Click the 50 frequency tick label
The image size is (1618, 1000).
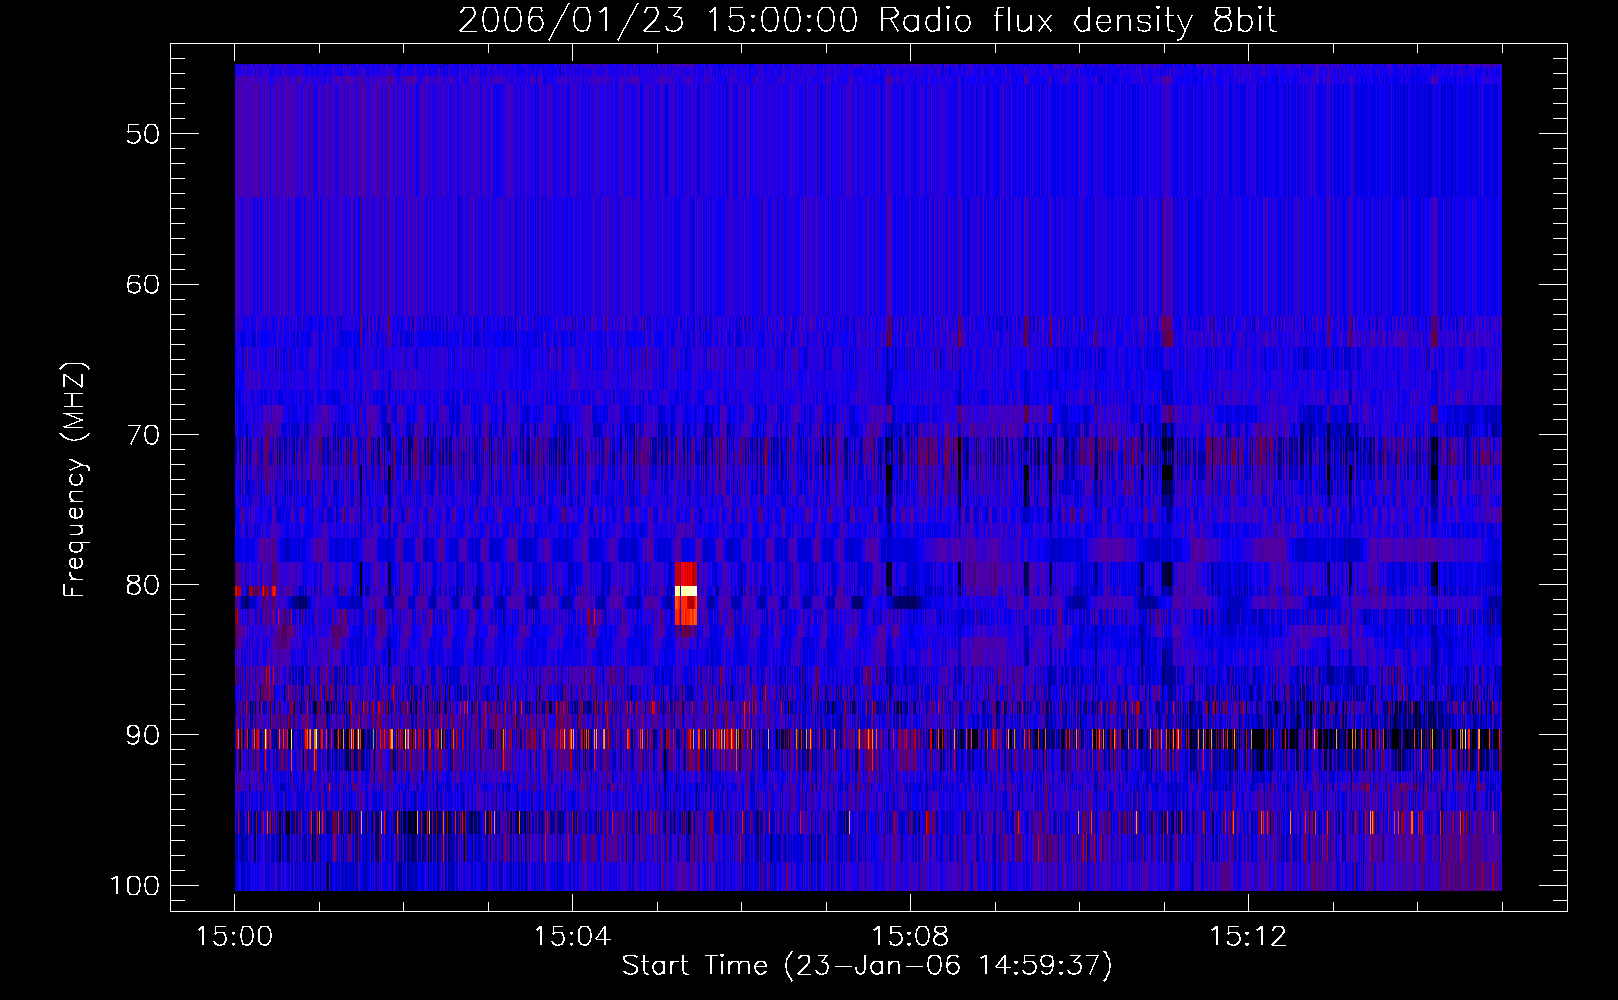coord(143,134)
